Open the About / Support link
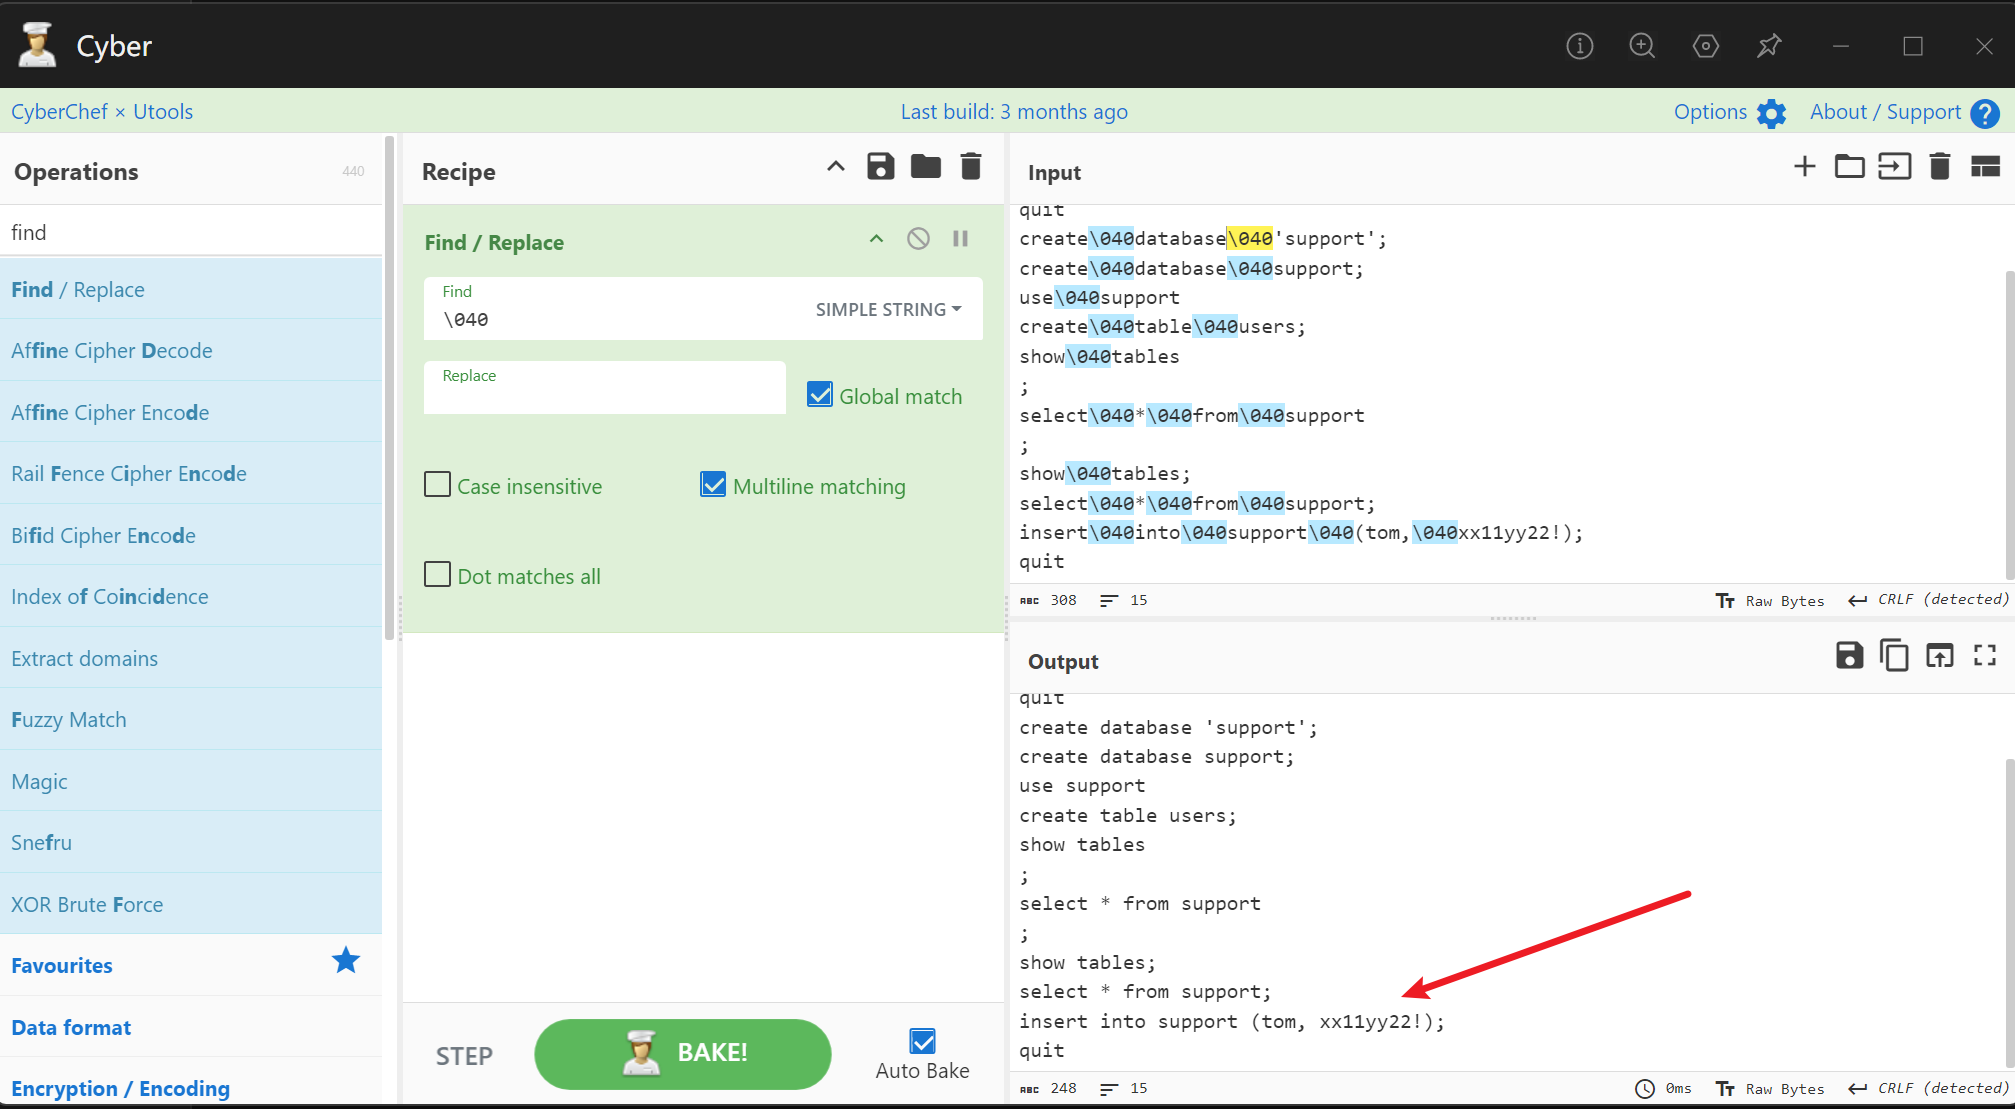This screenshot has width=2015, height=1109. tap(1885, 112)
